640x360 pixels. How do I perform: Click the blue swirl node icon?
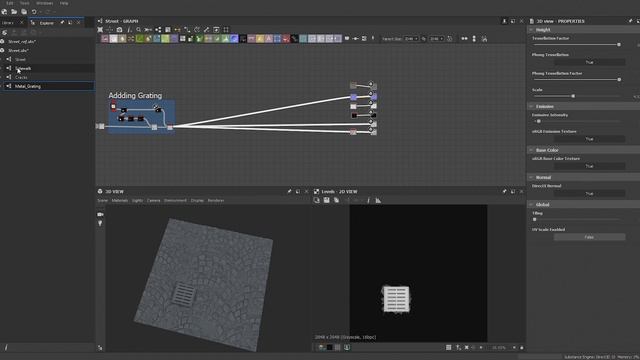[x=234, y=39]
